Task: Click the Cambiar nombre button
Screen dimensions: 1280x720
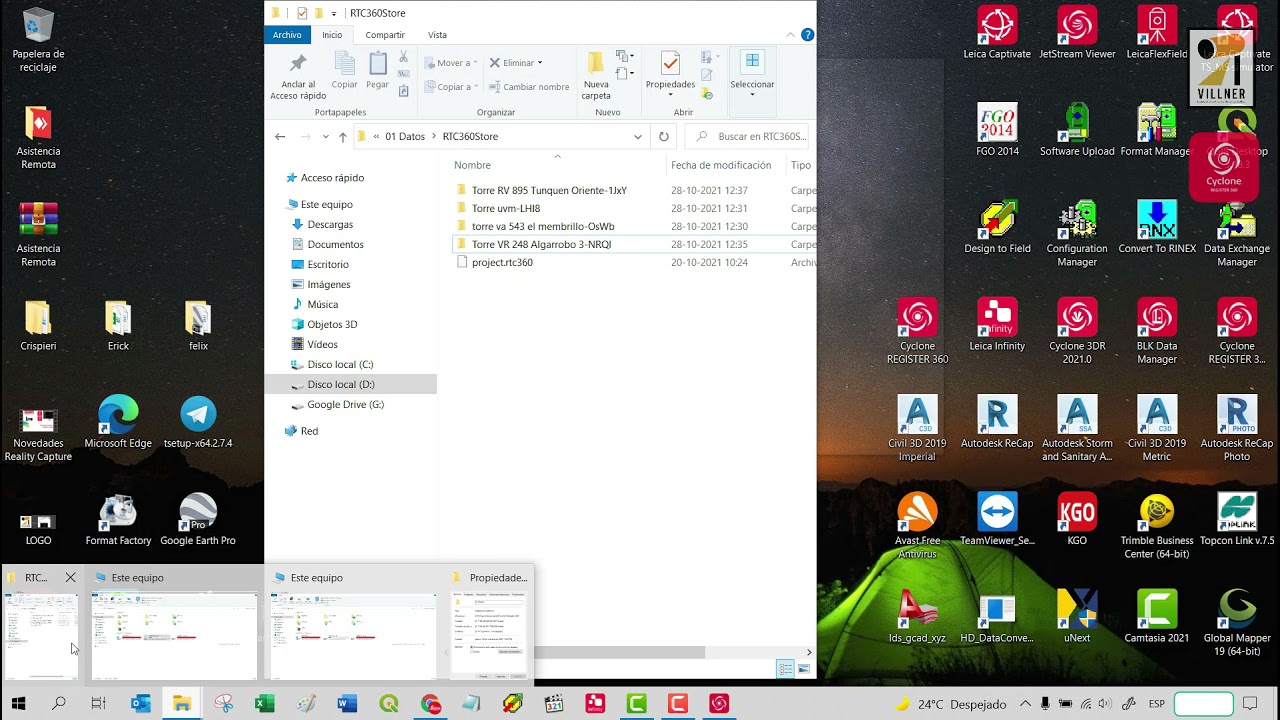Action: tap(529, 87)
